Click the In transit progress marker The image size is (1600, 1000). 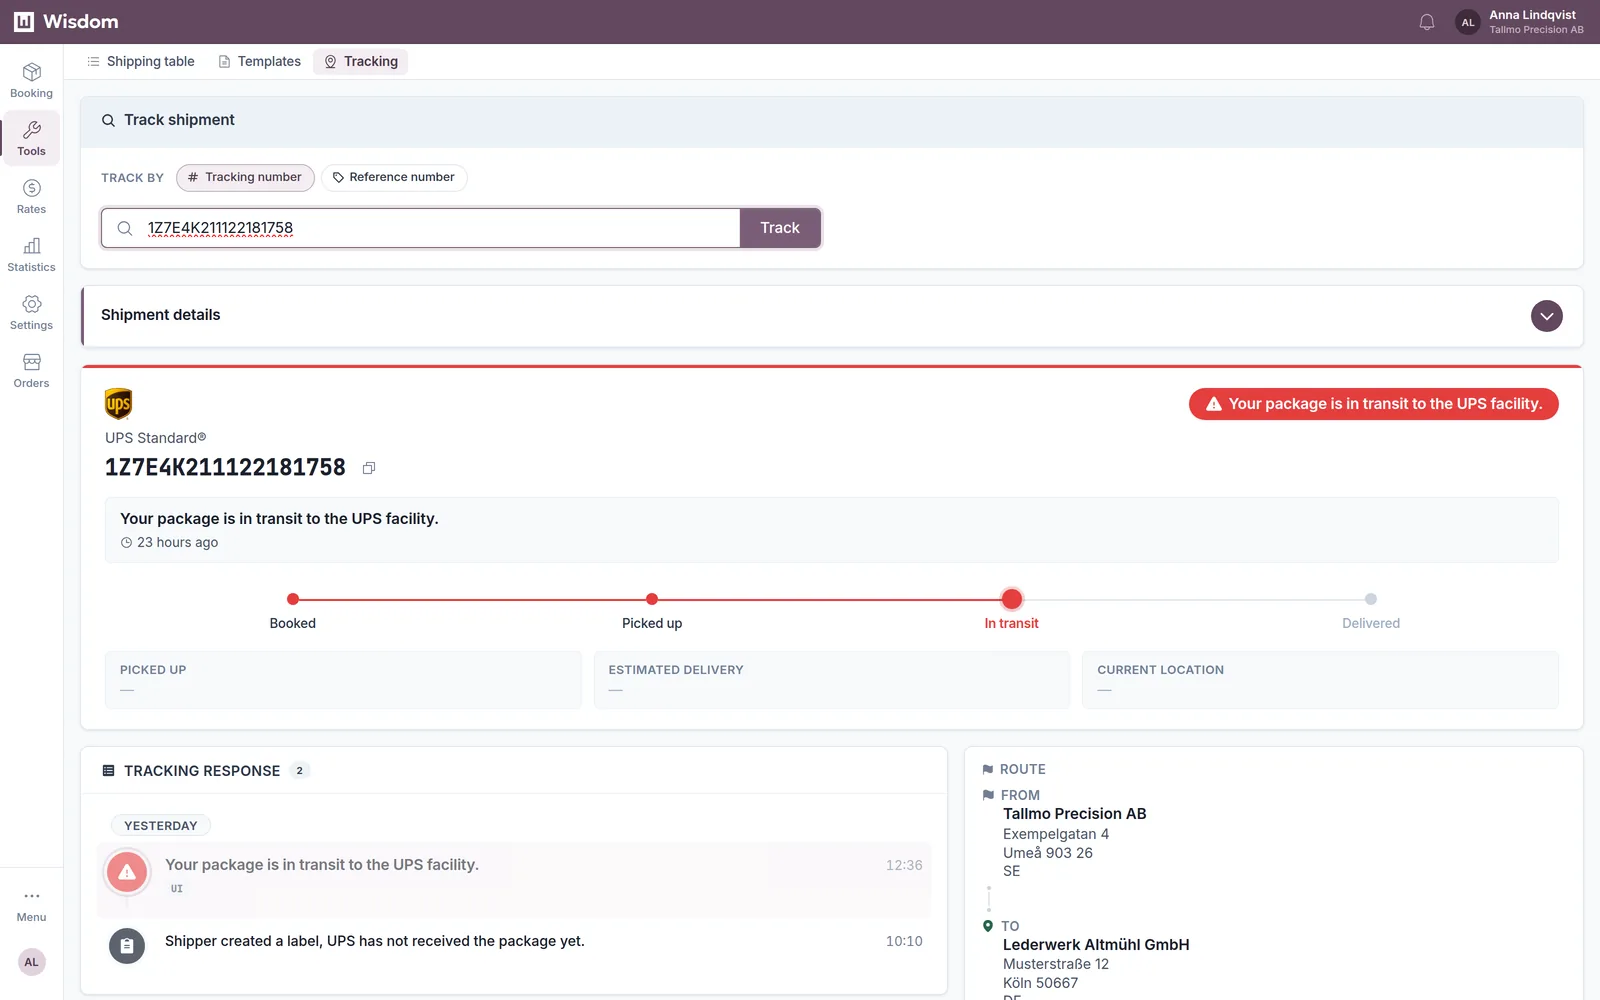coord(1012,599)
